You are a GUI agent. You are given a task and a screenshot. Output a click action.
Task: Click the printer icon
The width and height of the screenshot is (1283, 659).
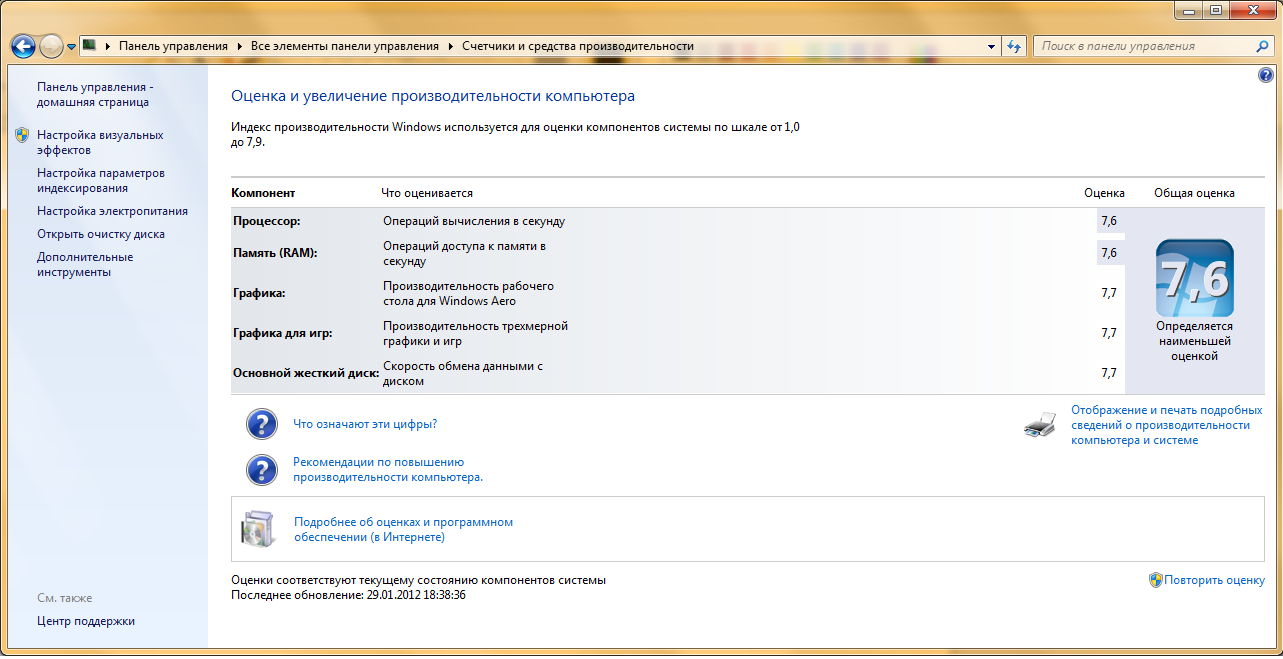tap(1040, 425)
